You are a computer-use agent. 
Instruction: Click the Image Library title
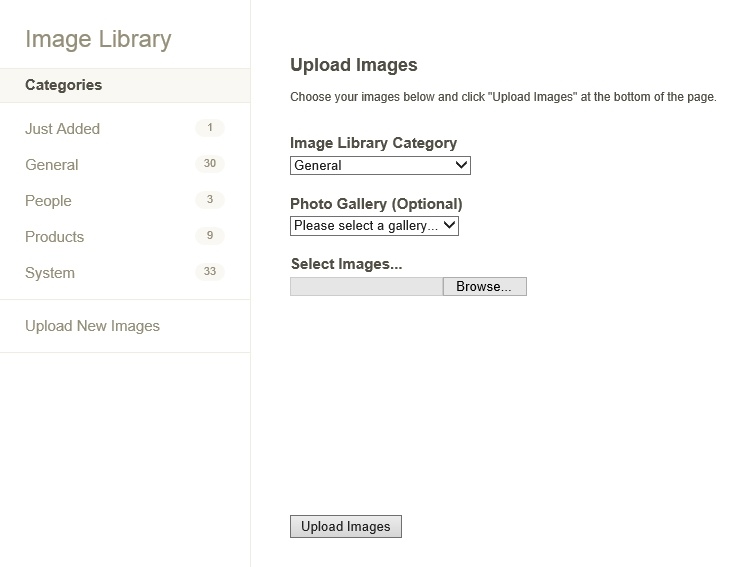98,39
